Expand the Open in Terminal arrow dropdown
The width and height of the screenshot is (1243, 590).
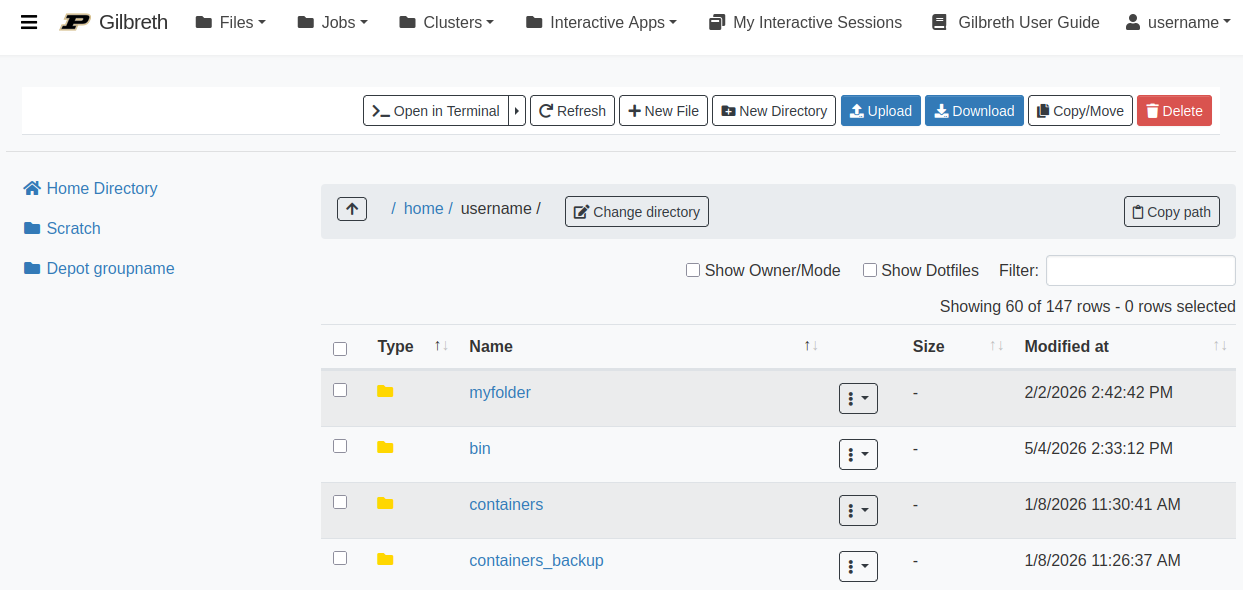(517, 111)
